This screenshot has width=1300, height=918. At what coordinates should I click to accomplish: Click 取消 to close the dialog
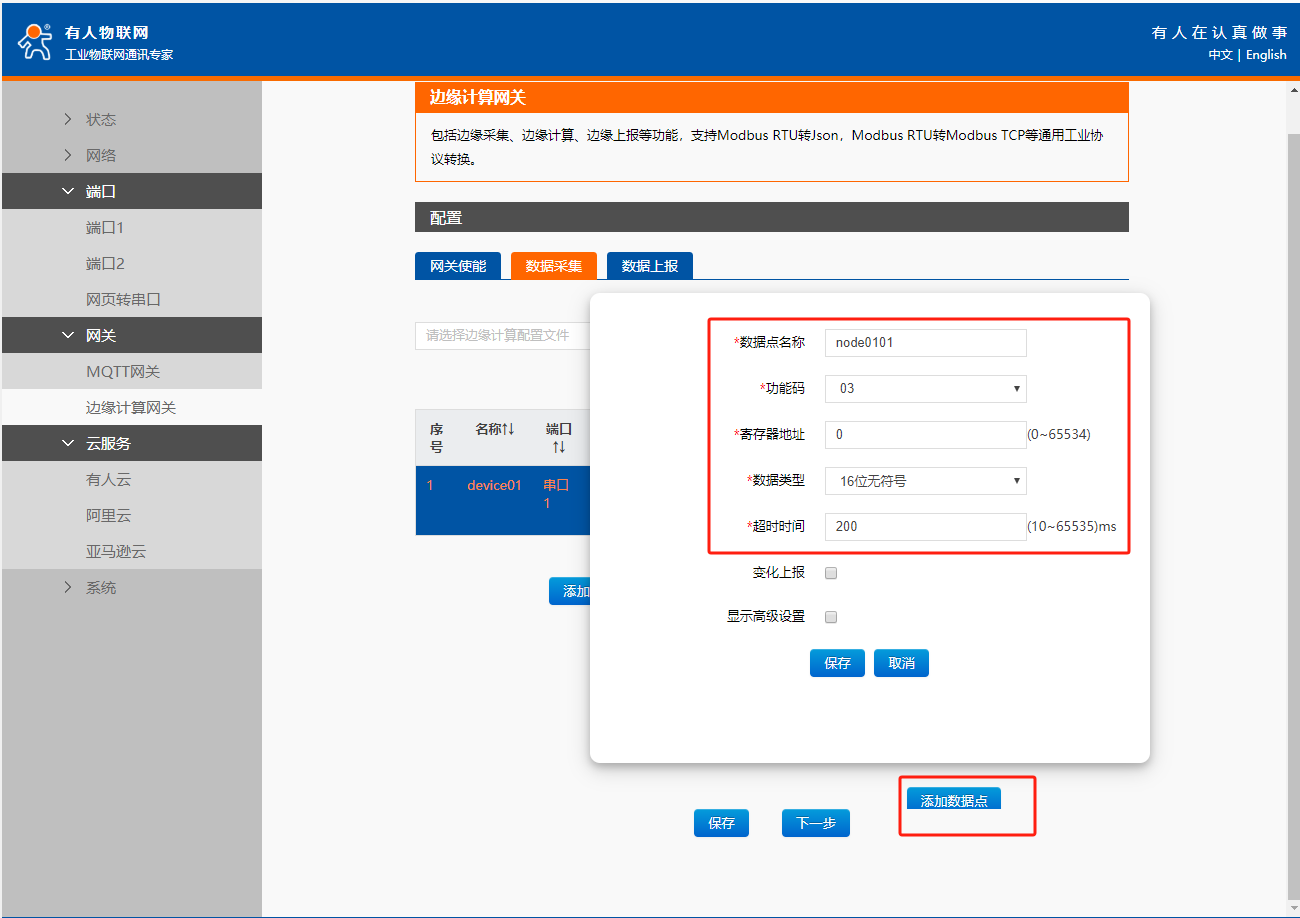coord(901,663)
